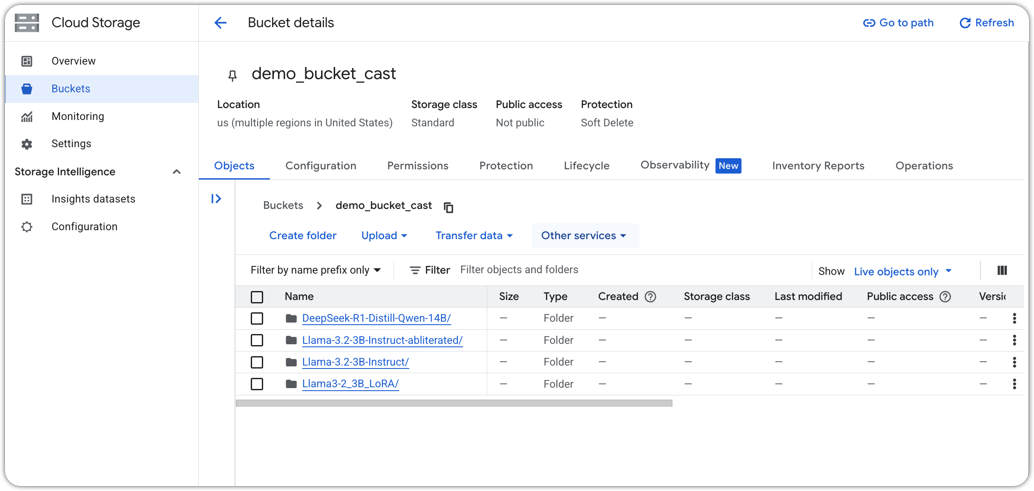
Task: Click the Buckets breadcrumb link
Action: [x=283, y=206]
